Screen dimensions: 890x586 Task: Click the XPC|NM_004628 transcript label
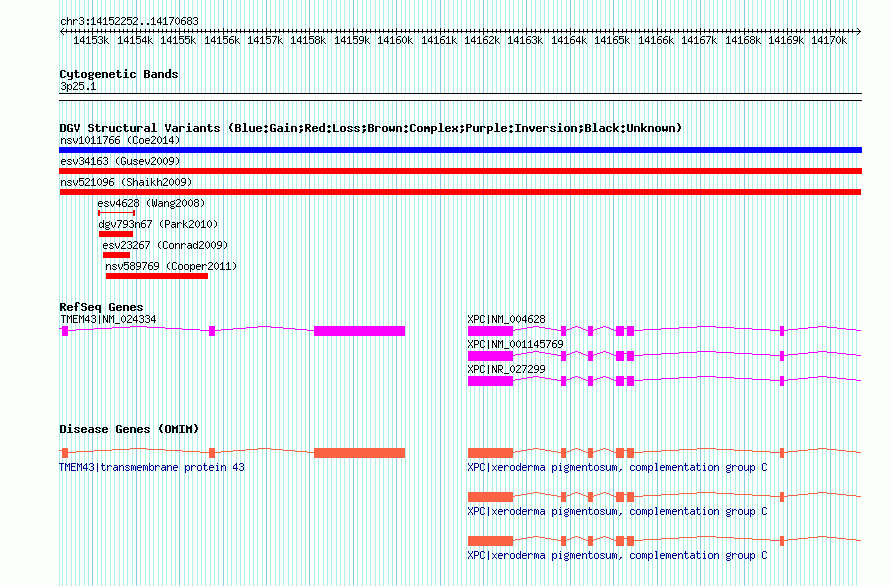506,319
